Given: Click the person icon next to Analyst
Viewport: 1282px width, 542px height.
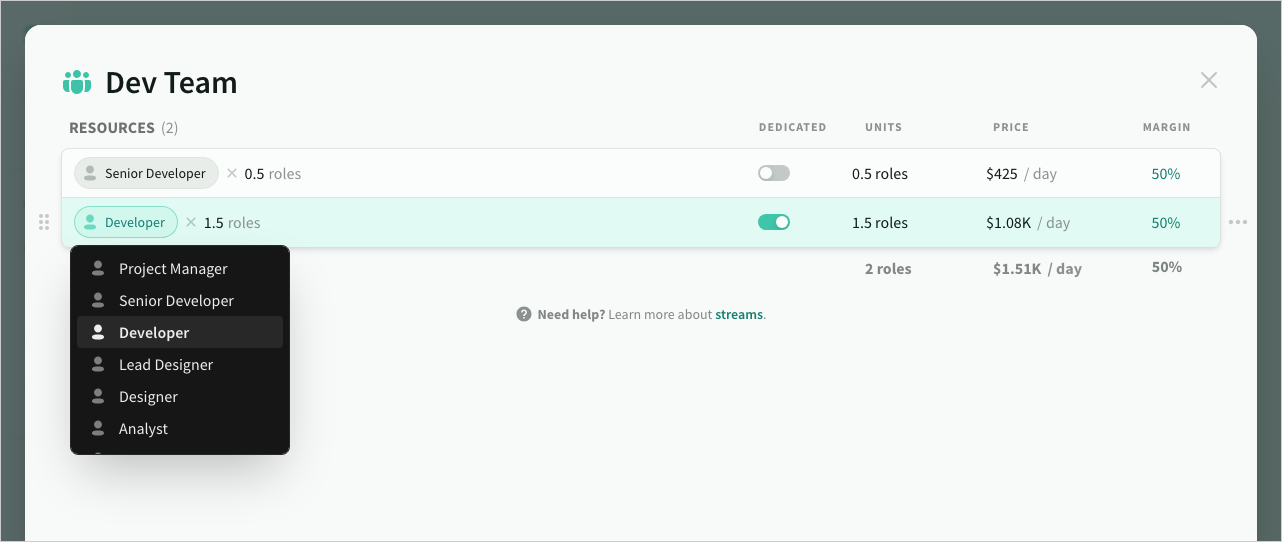Looking at the screenshot, I should click(x=98, y=428).
